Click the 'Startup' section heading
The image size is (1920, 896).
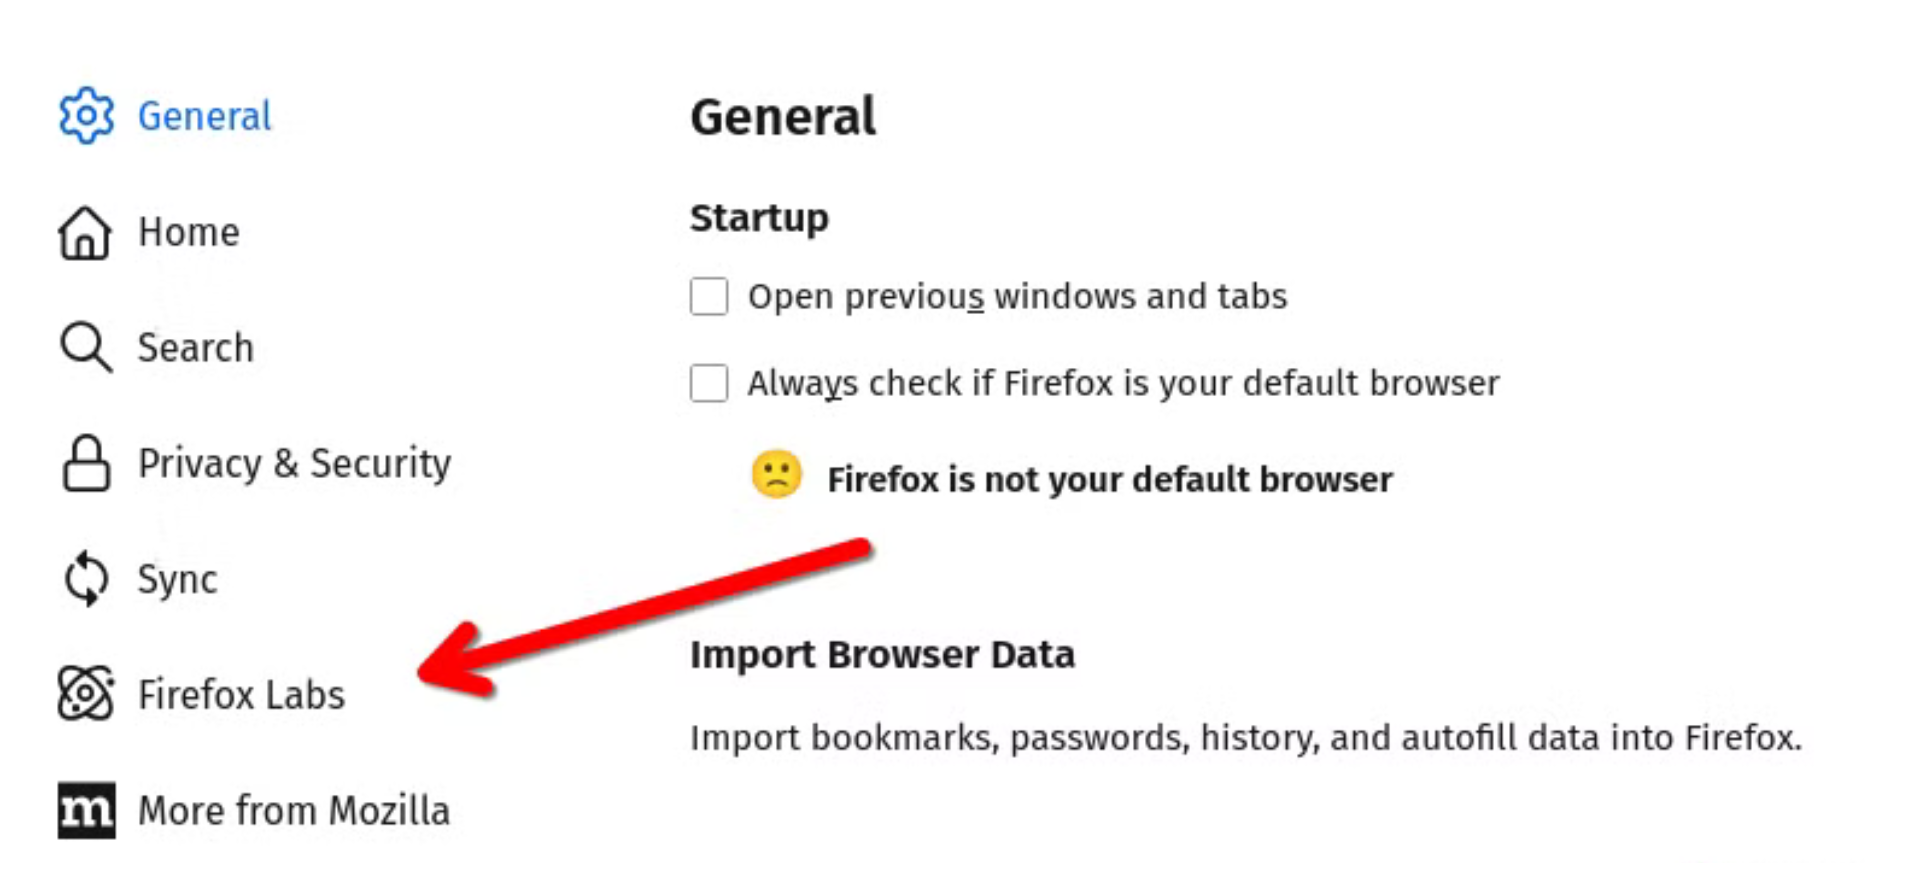[x=759, y=217]
